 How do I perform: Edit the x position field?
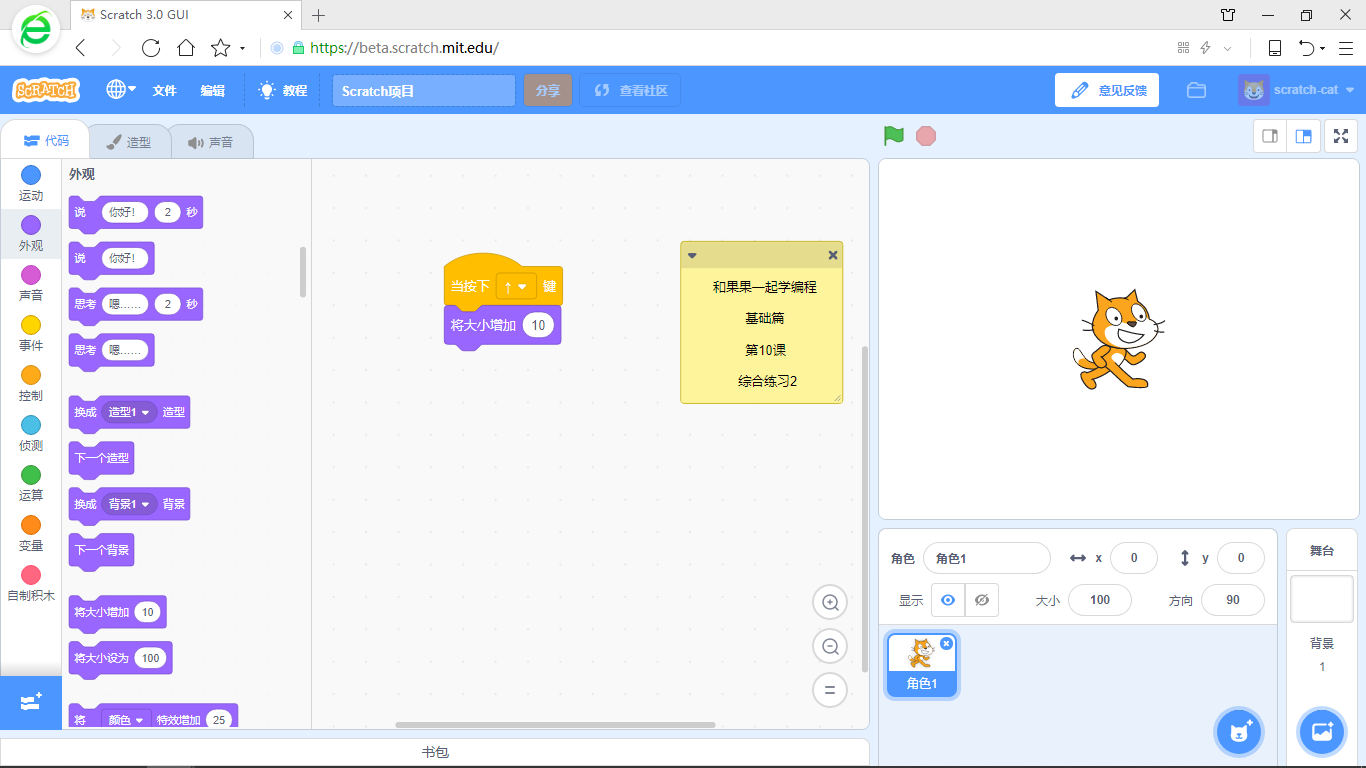point(1134,558)
